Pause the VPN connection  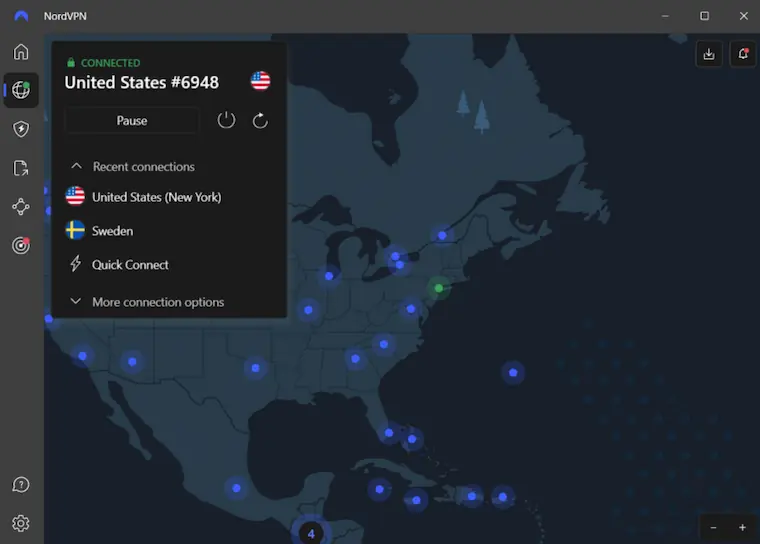click(132, 120)
